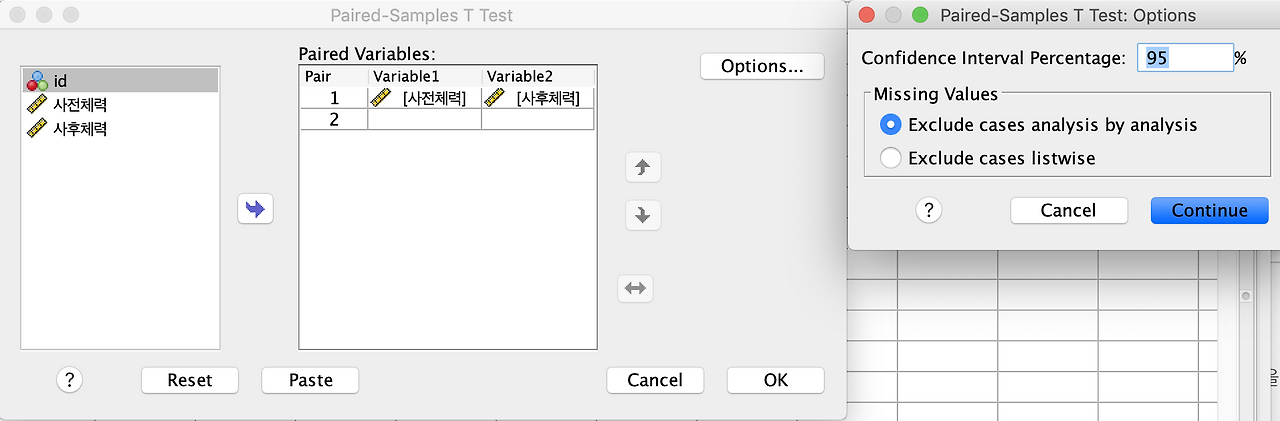Image resolution: width=1280 pixels, height=421 pixels.
Task: Click the Reset button
Action: pyautogui.click(x=190, y=380)
